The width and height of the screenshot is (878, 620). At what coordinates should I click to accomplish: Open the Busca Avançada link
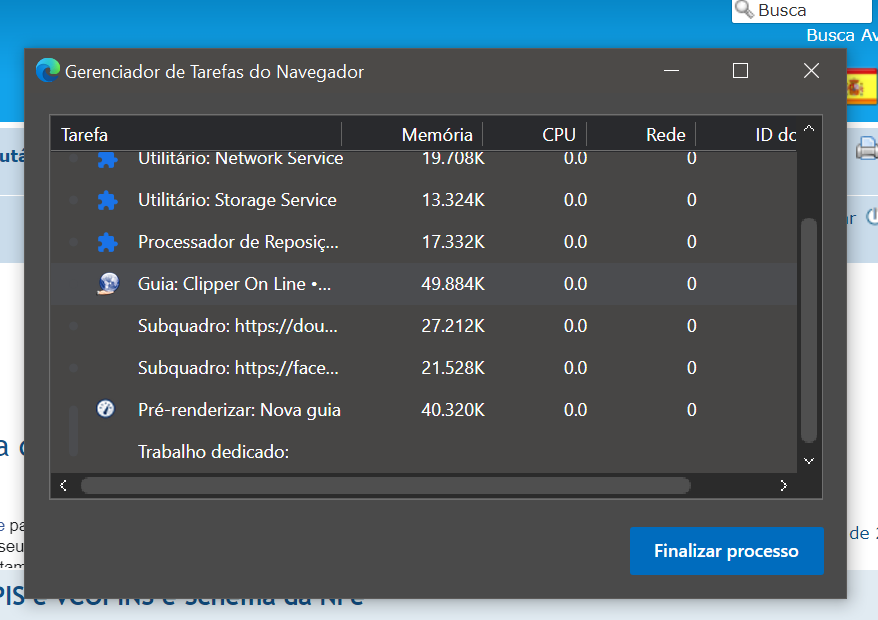point(842,35)
